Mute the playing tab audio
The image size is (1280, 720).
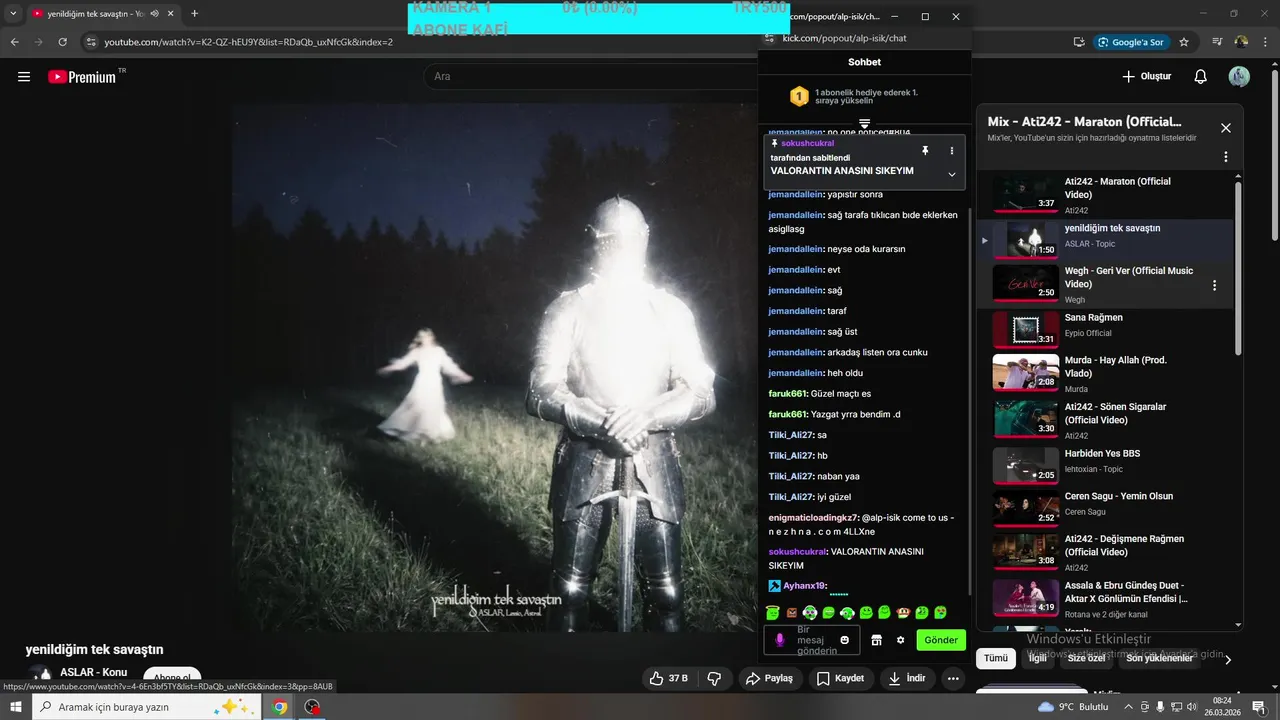coord(155,14)
